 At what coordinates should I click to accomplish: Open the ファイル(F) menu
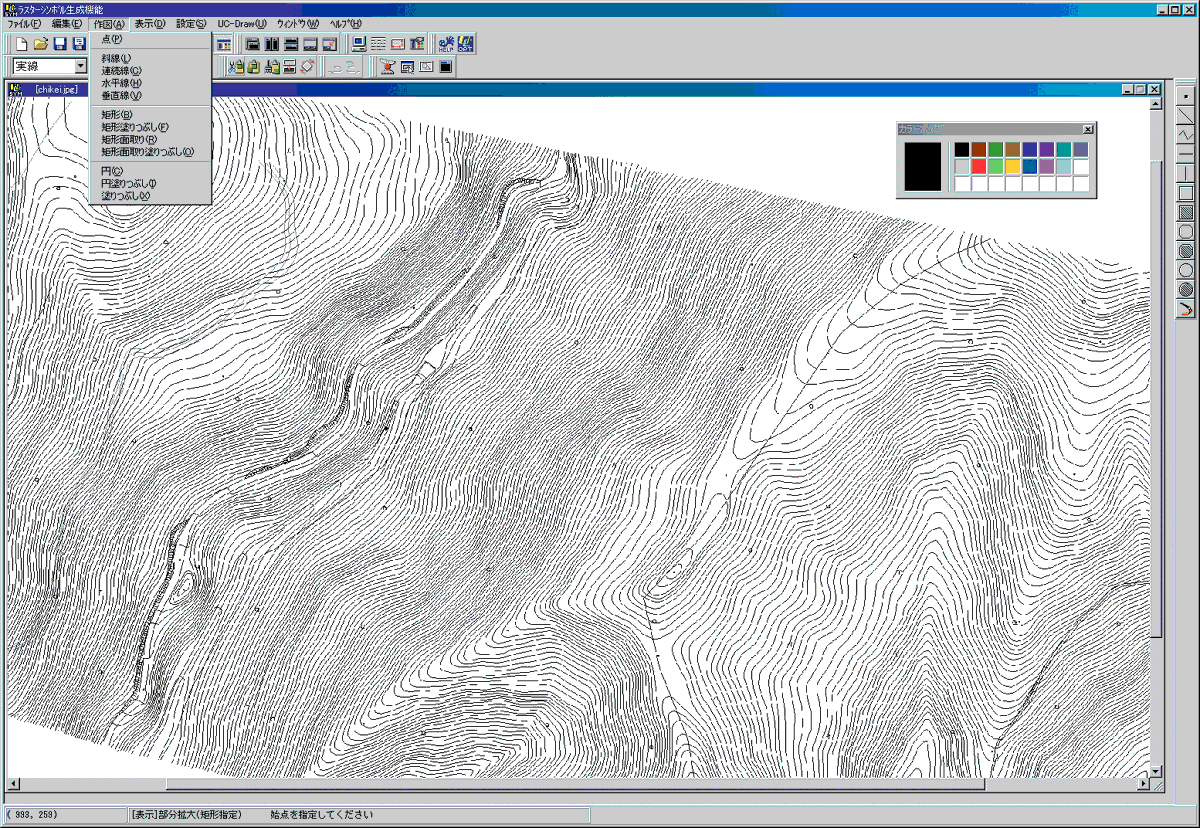click(25, 23)
